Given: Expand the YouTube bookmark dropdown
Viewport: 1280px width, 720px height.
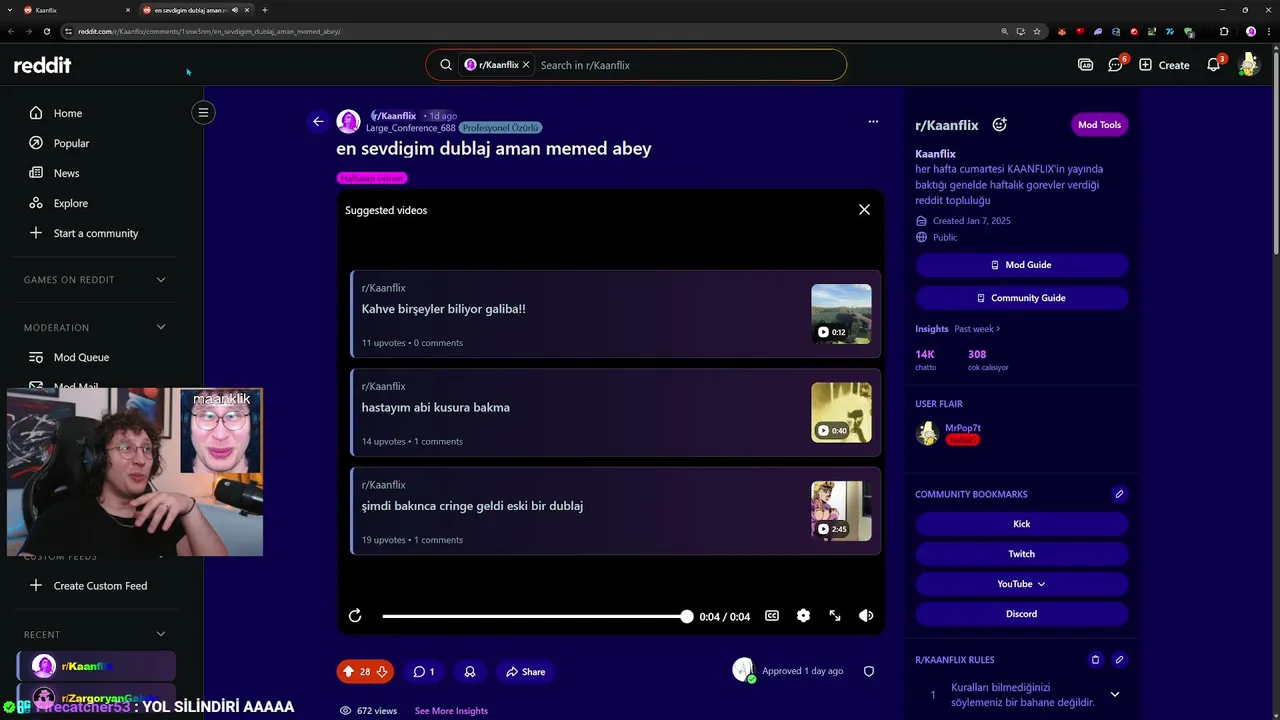Looking at the screenshot, I should click(x=1021, y=584).
